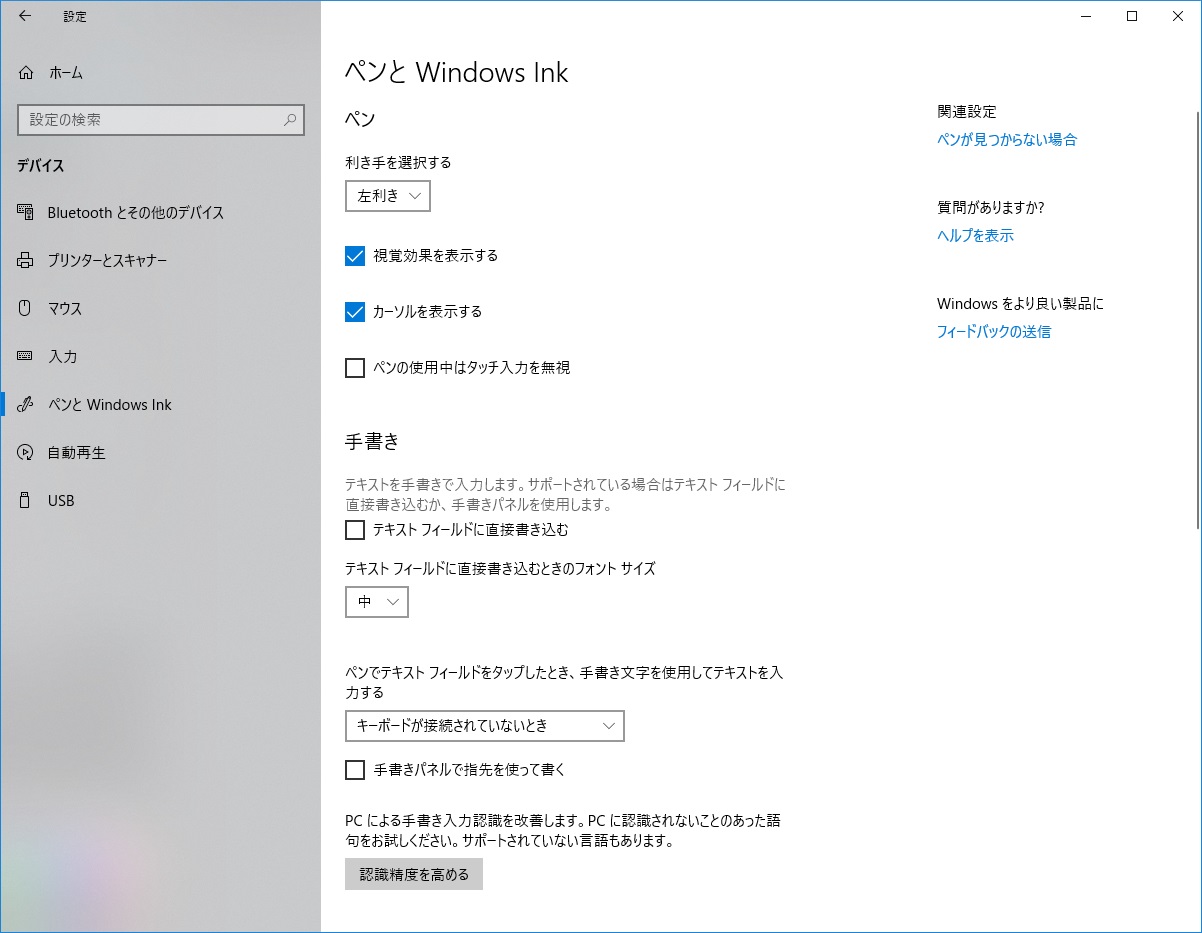1202x933 pixels.
Task: Open the ペンが見つからない場合 link
Action: (1007, 140)
